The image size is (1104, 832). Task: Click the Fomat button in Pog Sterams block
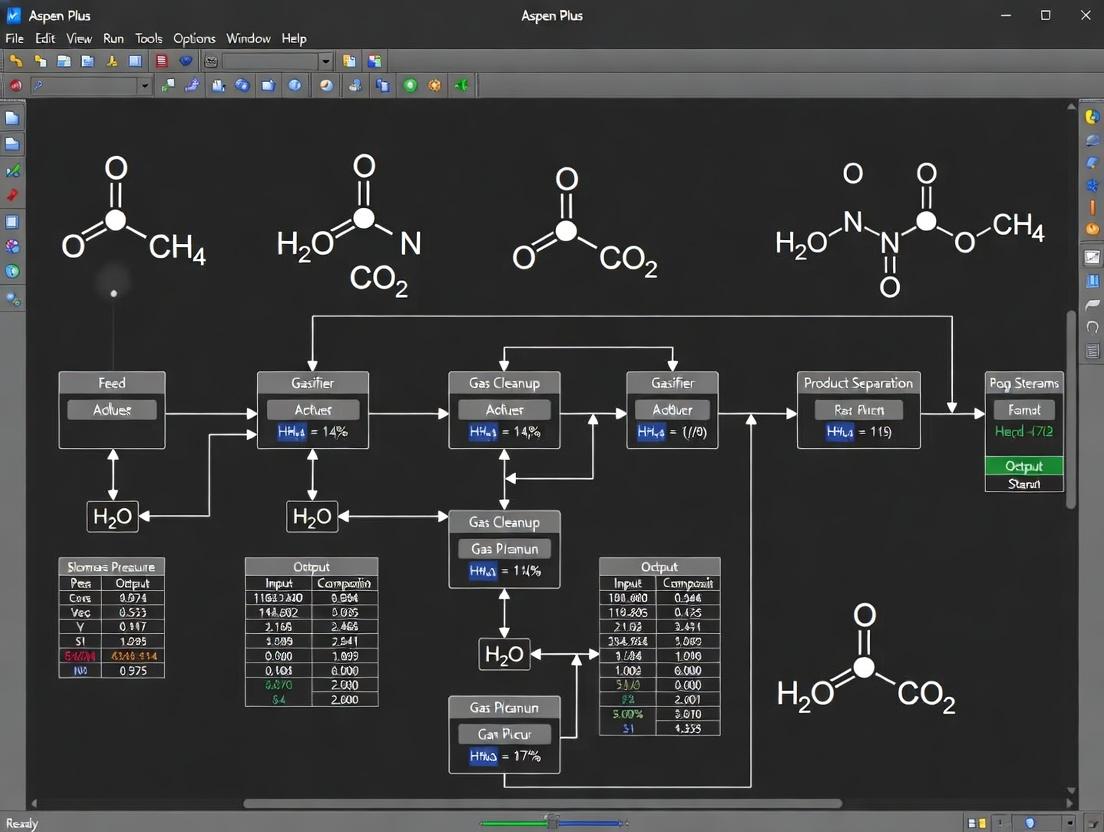pos(1024,410)
